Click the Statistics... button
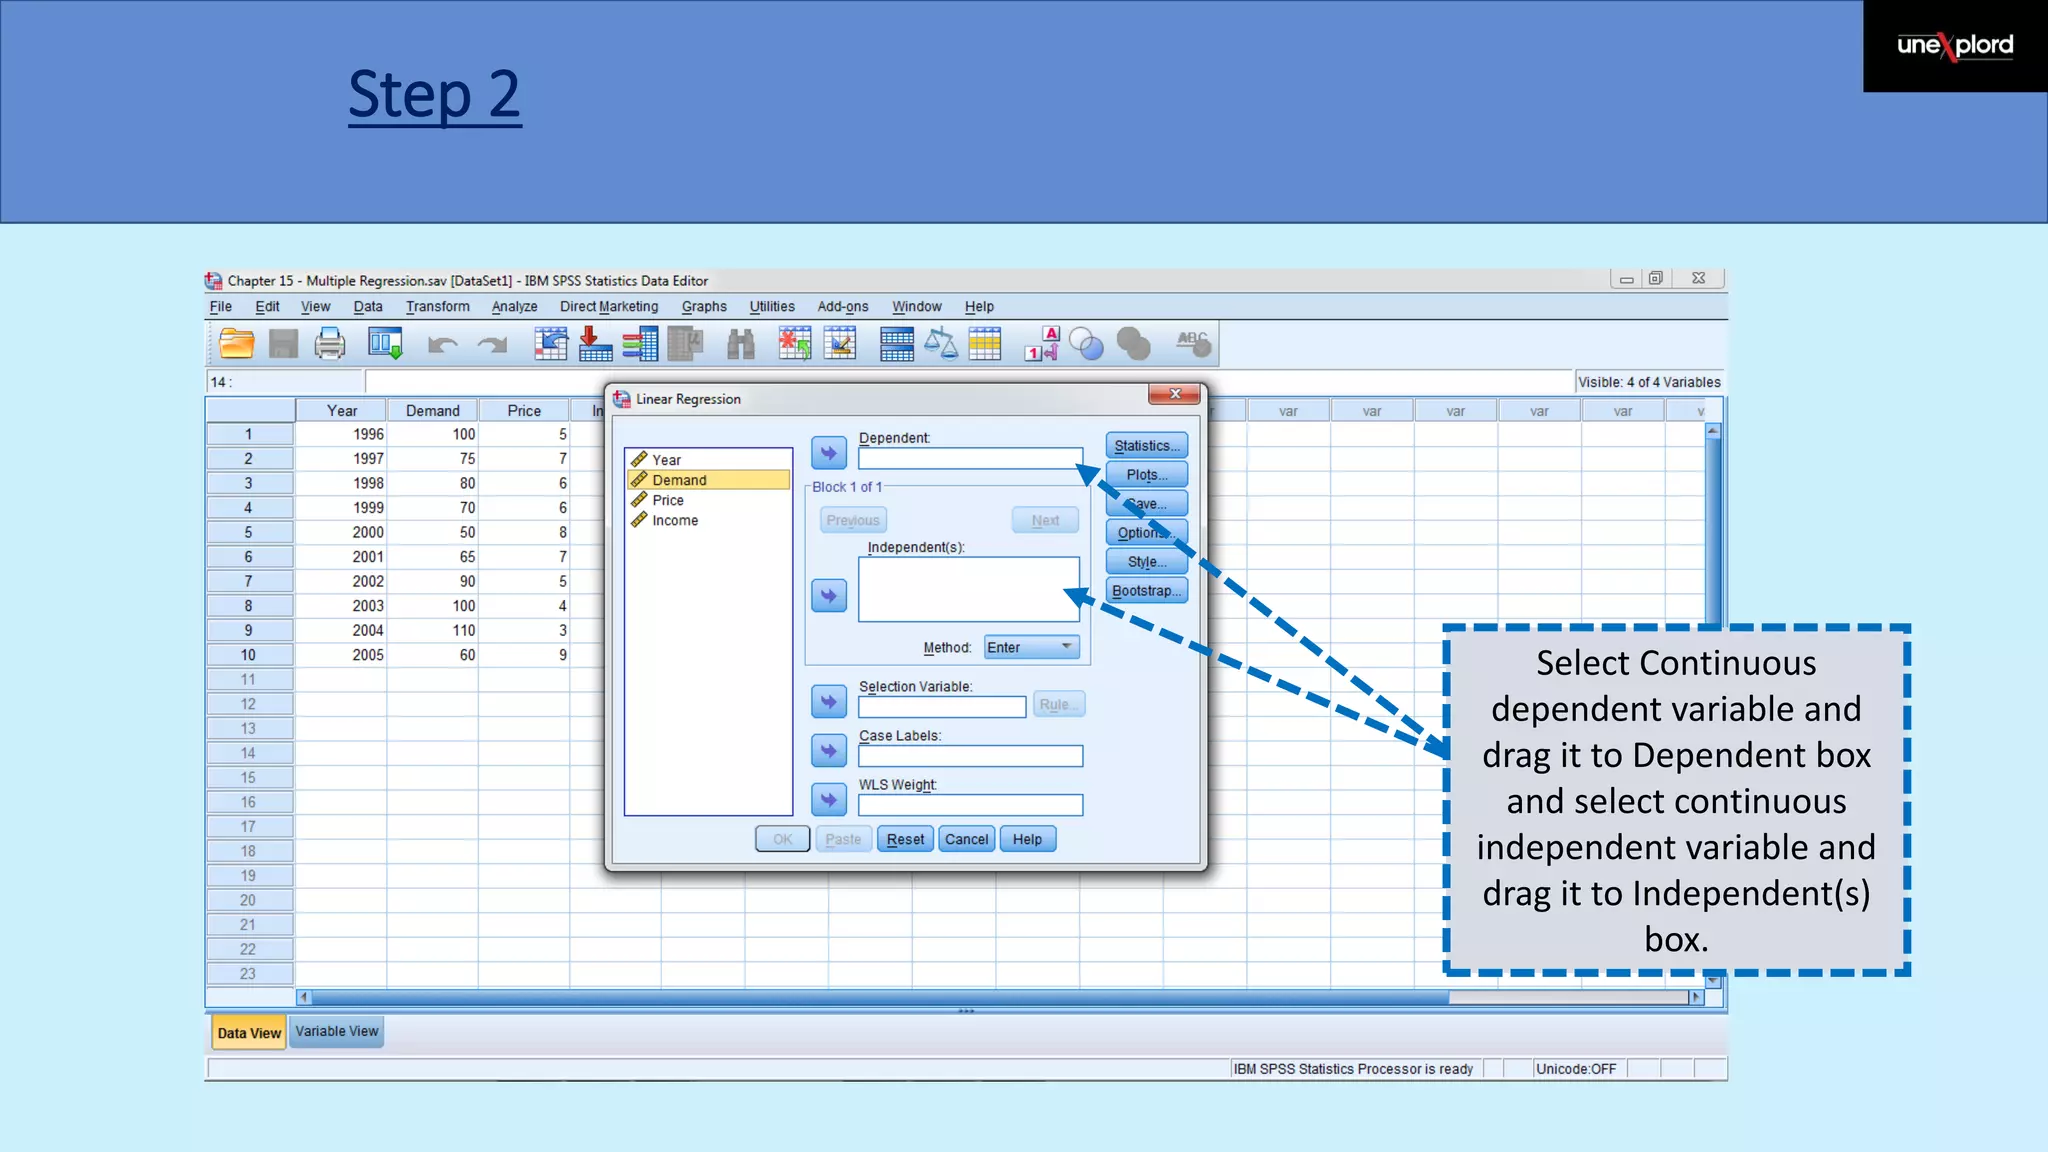This screenshot has height=1152, width=2048. [1146, 446]
